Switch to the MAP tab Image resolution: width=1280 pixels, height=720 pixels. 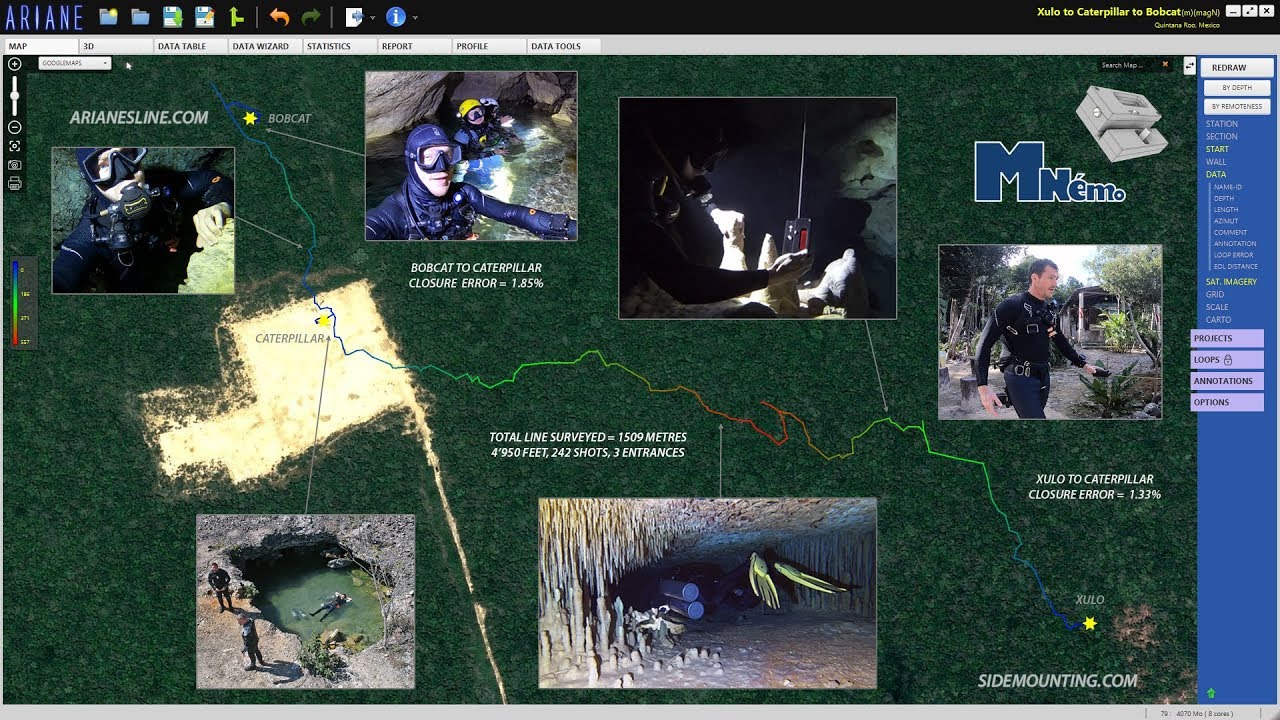coord(41,46)
